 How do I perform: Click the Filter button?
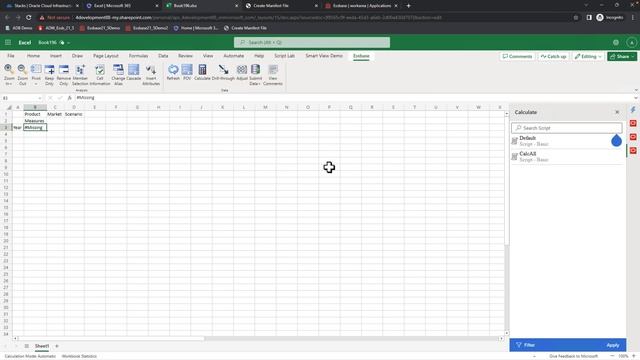526,345
